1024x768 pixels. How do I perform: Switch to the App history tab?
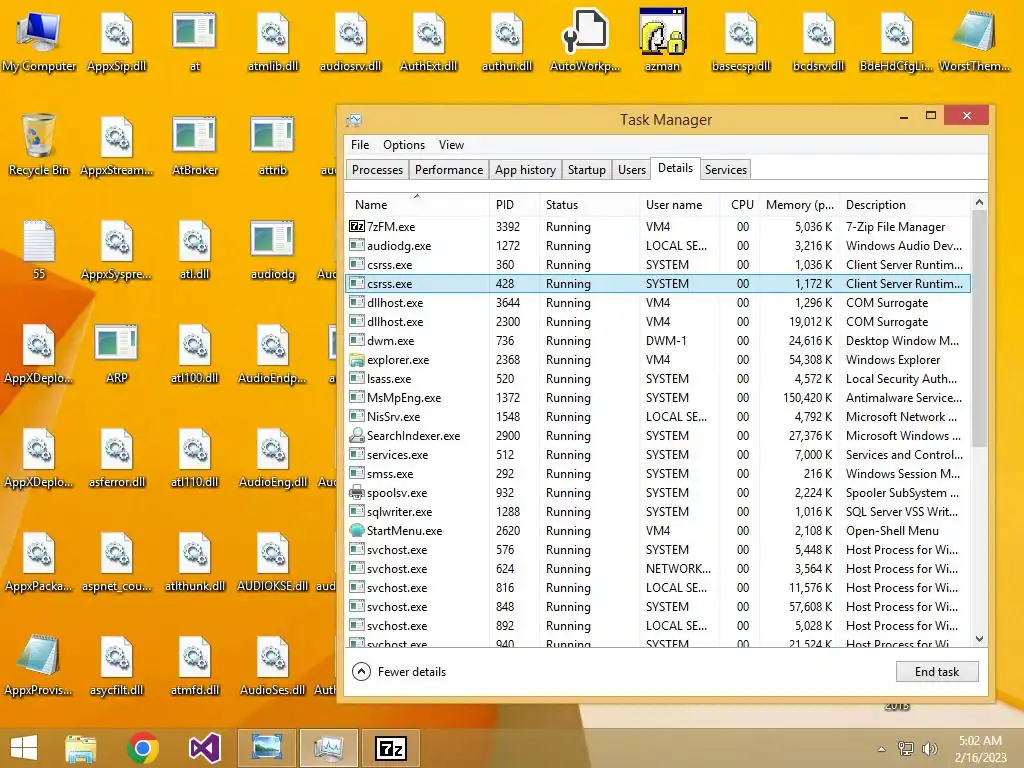[525, 170]
